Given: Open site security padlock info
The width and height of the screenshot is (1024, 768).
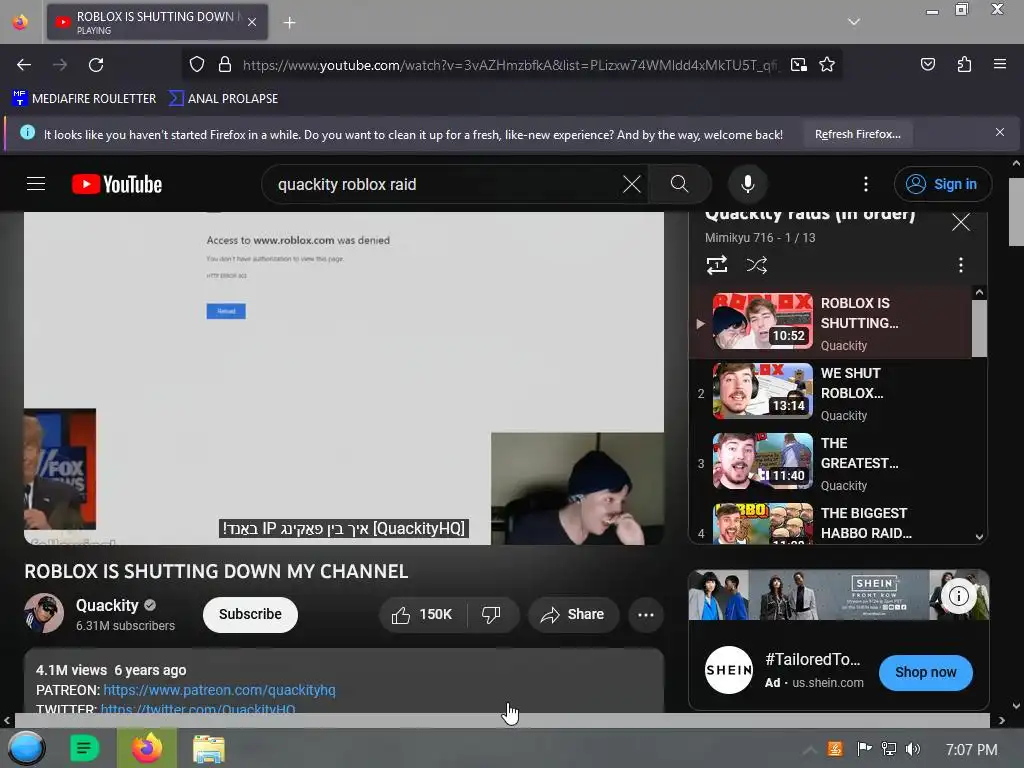Looking at the screenshot, I should pyautogui.click(x=225, y=65).
